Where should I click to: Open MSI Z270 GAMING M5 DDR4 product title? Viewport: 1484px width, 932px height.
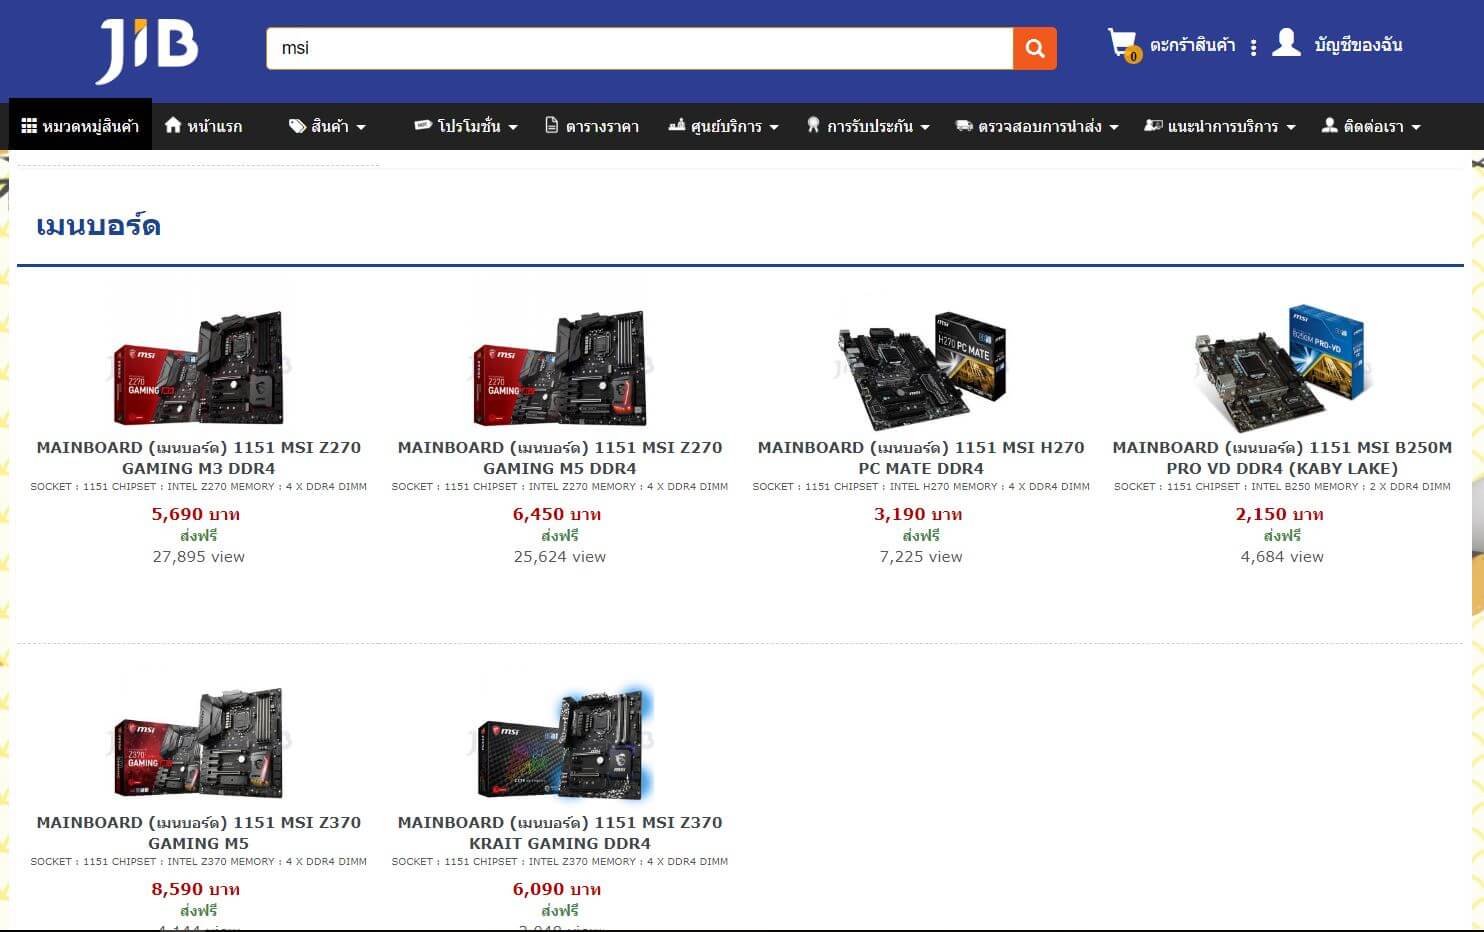pyautogui.click(x=560, y=458)
